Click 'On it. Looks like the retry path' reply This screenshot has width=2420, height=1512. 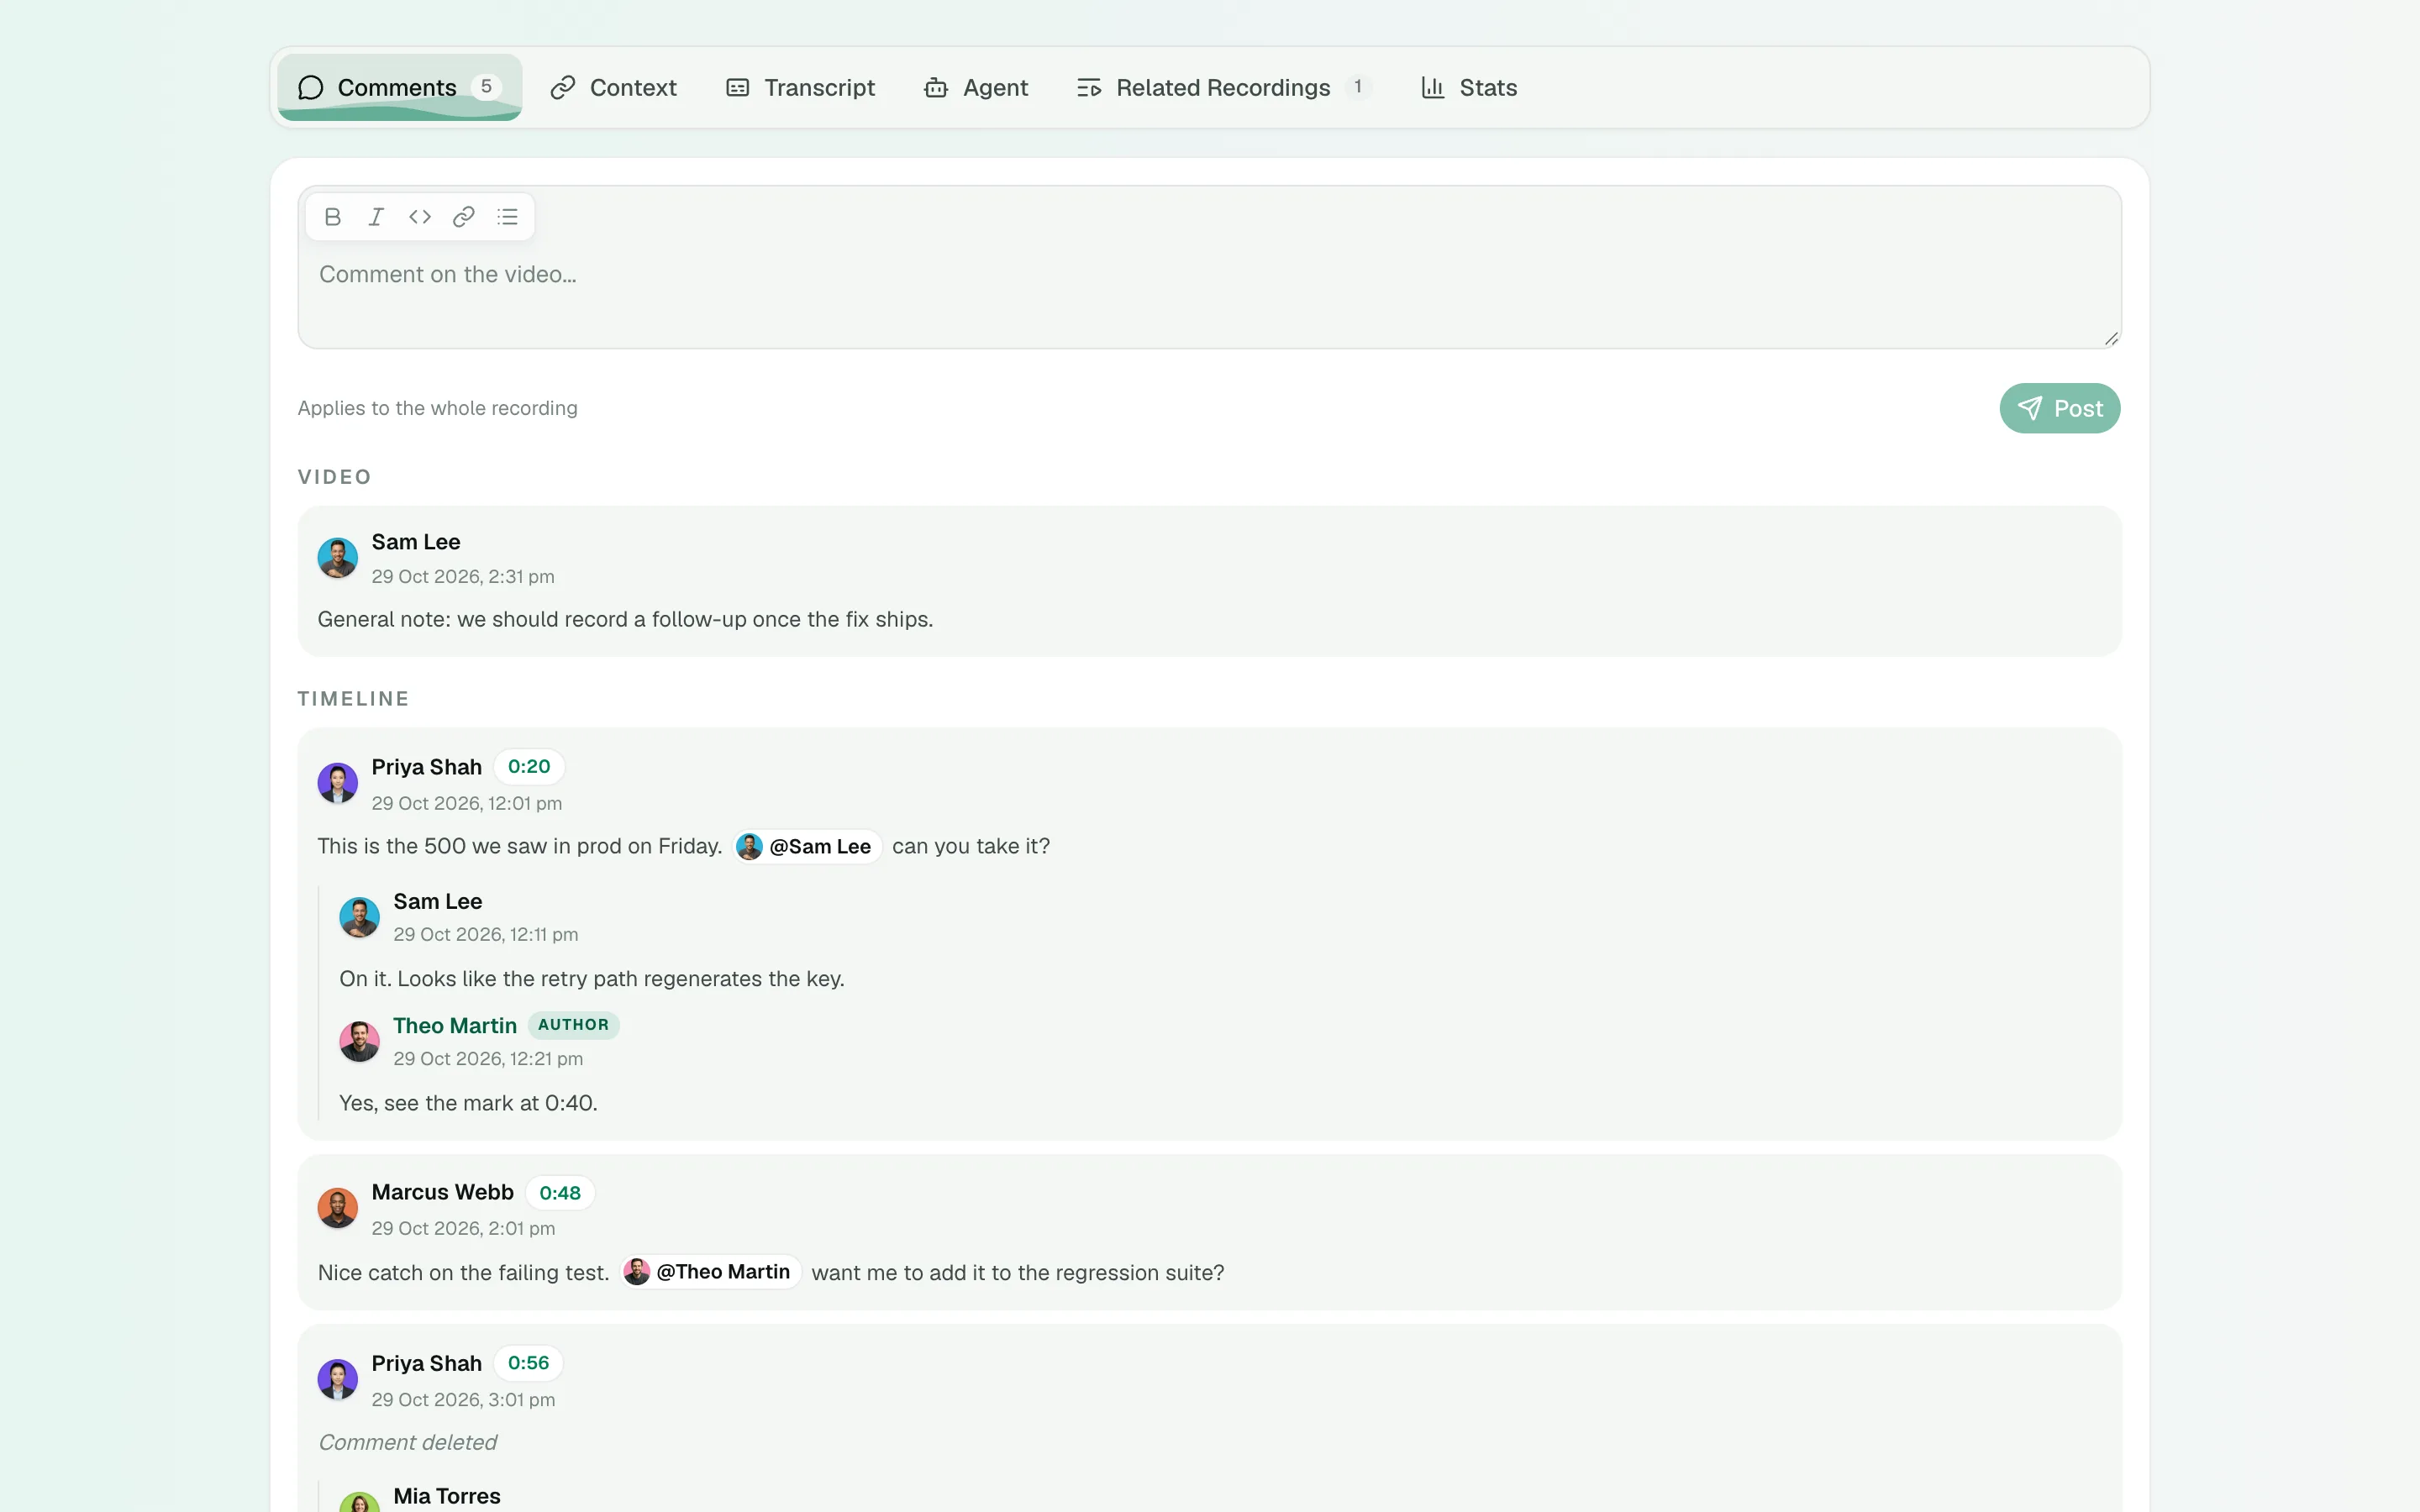pyautogui.click(x=592, y=979)
